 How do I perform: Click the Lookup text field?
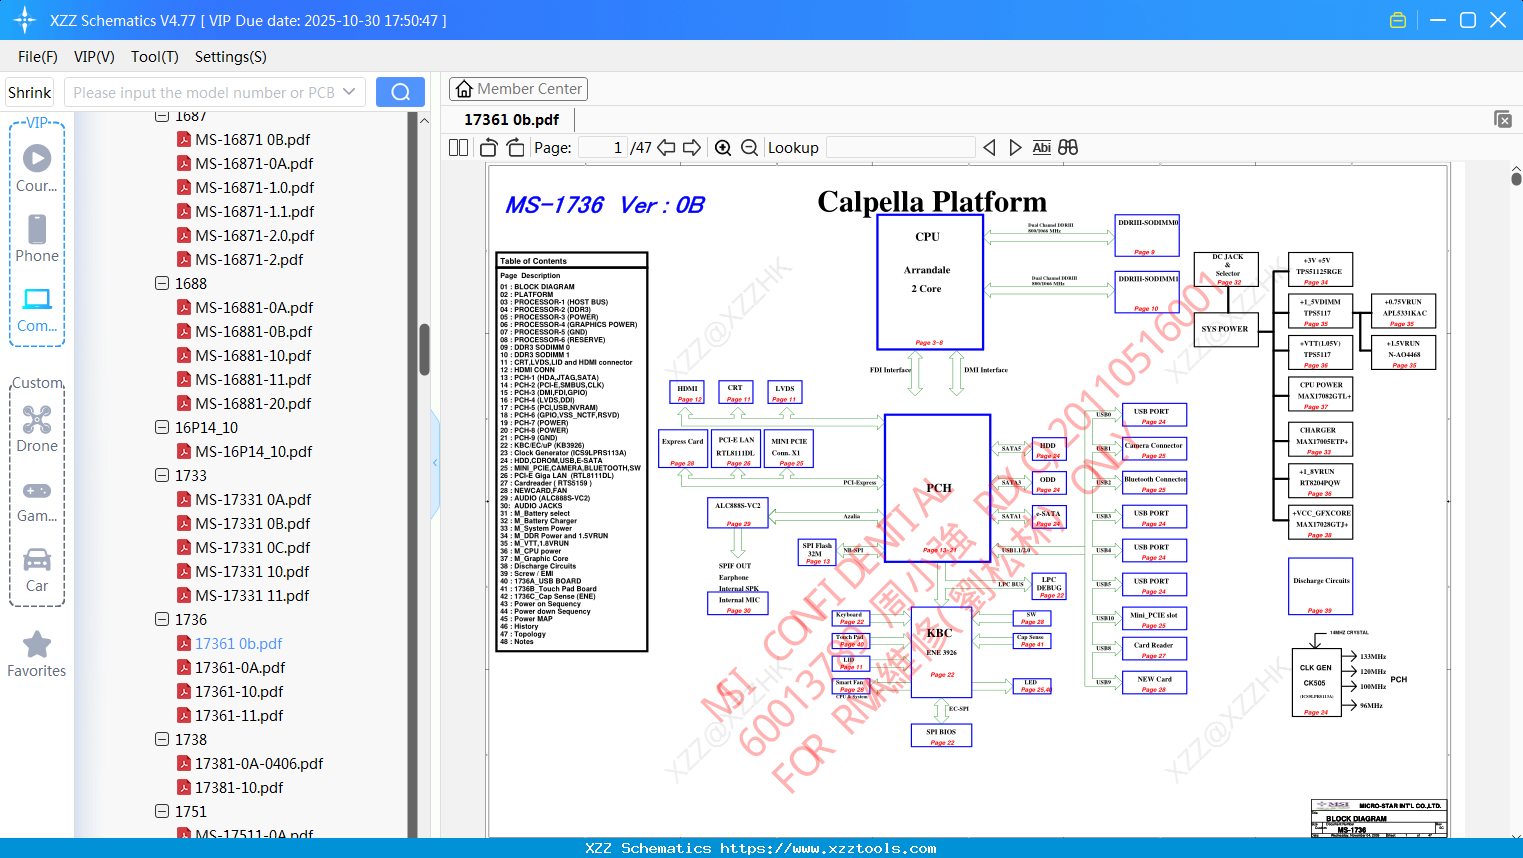(x=900, y=147)
